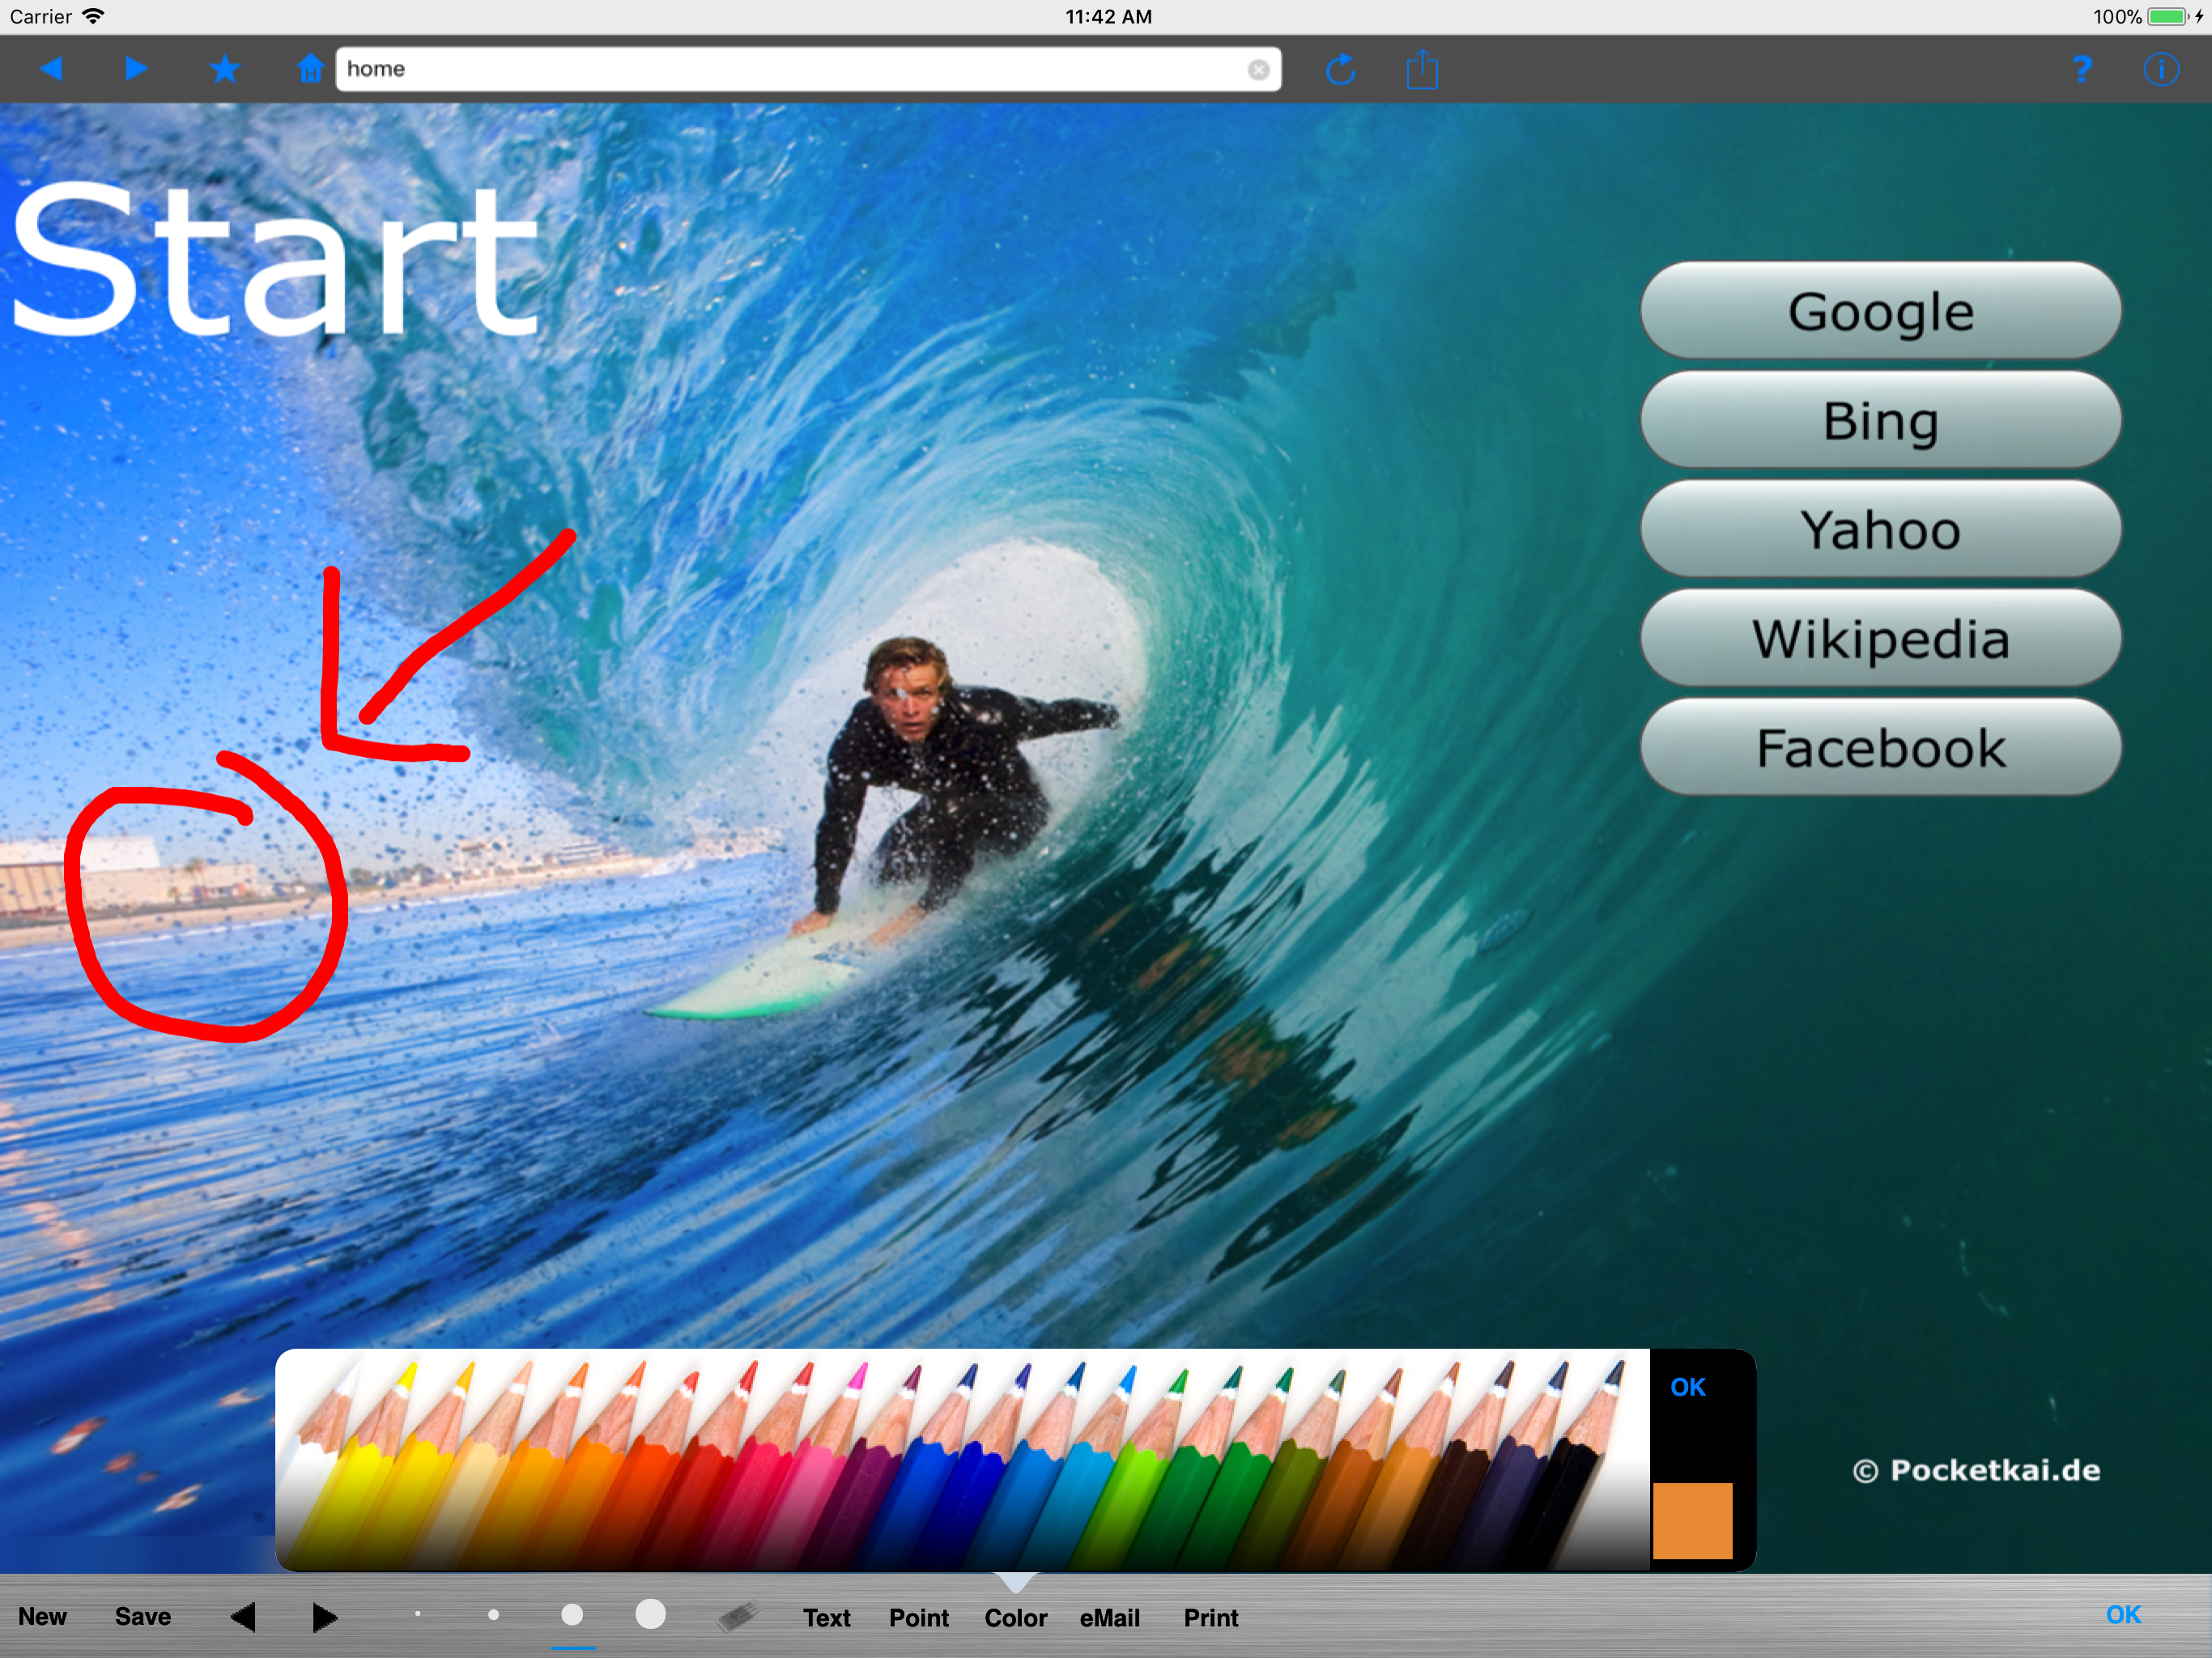Click the battery indicator
The width and height of the screenshot is (2212, 1658).
[2168, 16]
